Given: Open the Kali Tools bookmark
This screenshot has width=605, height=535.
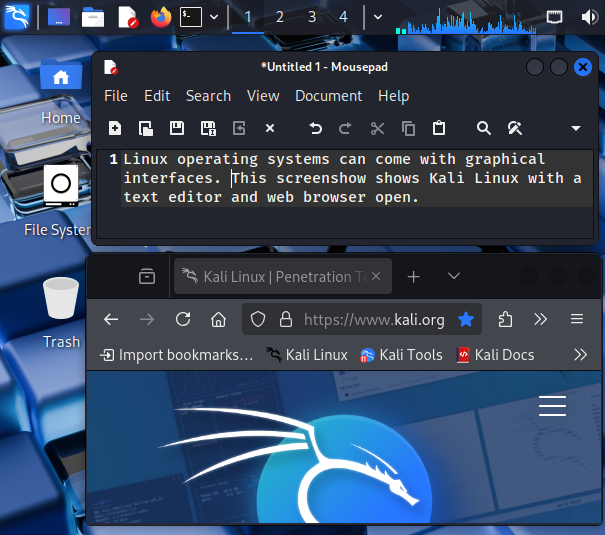Looking at the screenshot, I should coord(401,355).
